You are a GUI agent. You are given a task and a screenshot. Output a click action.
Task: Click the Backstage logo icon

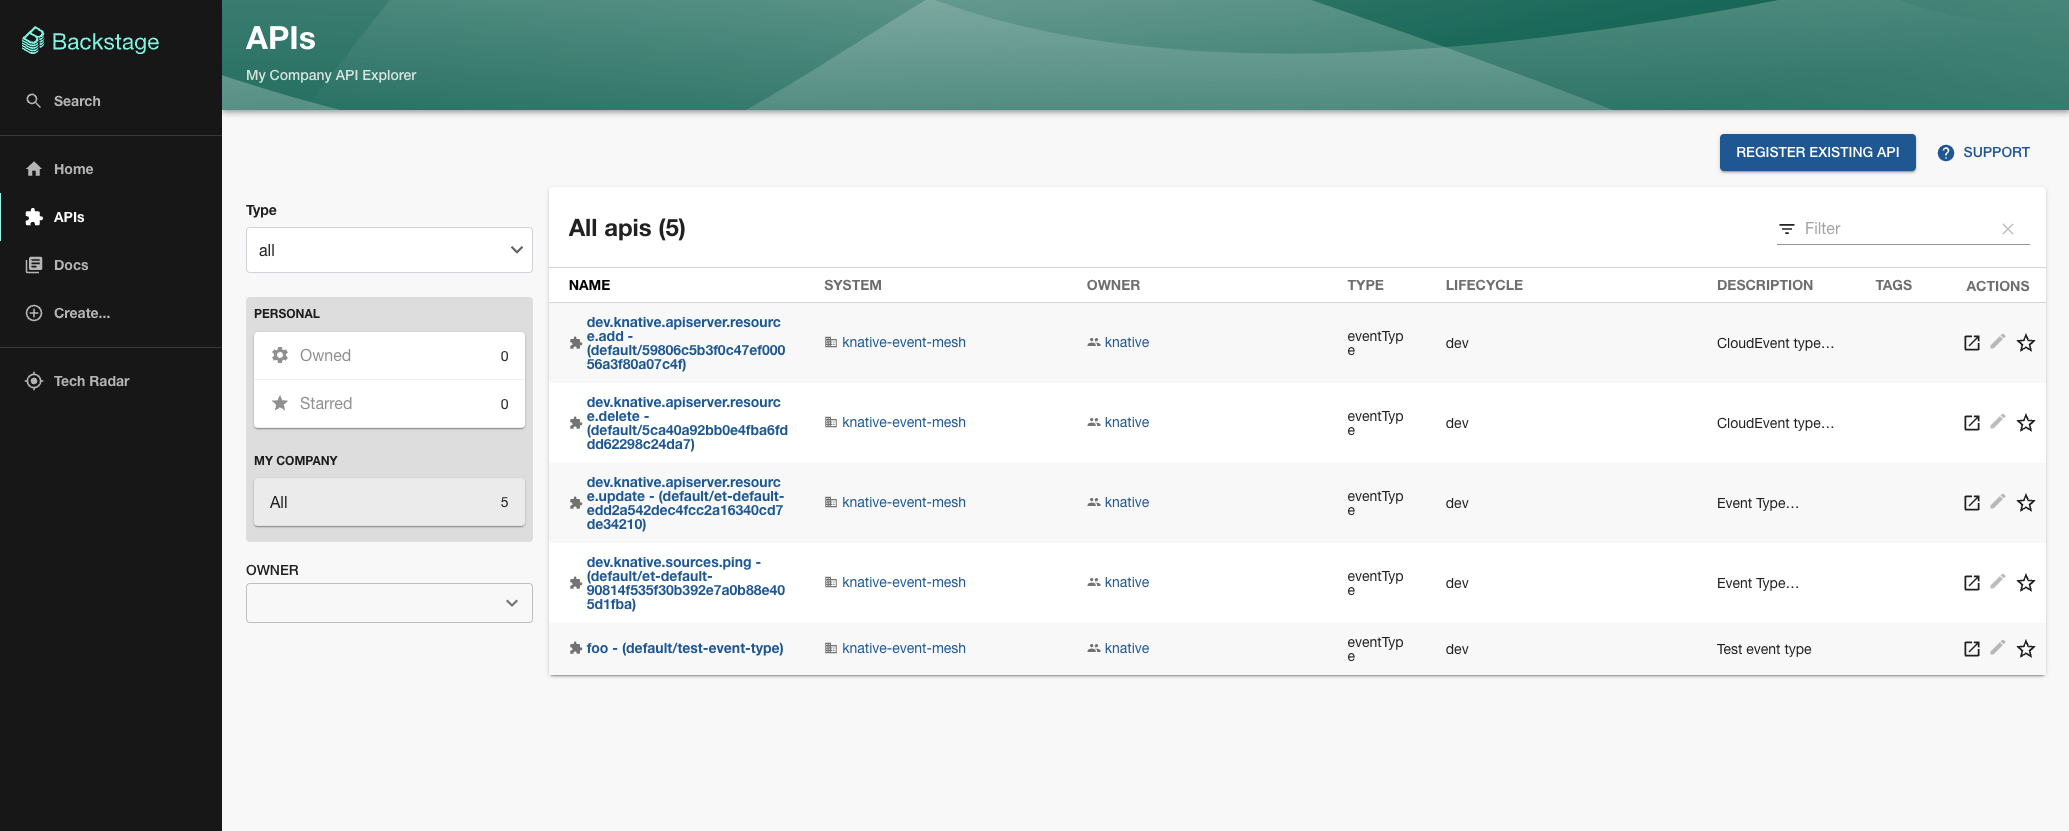click(33, 41)
